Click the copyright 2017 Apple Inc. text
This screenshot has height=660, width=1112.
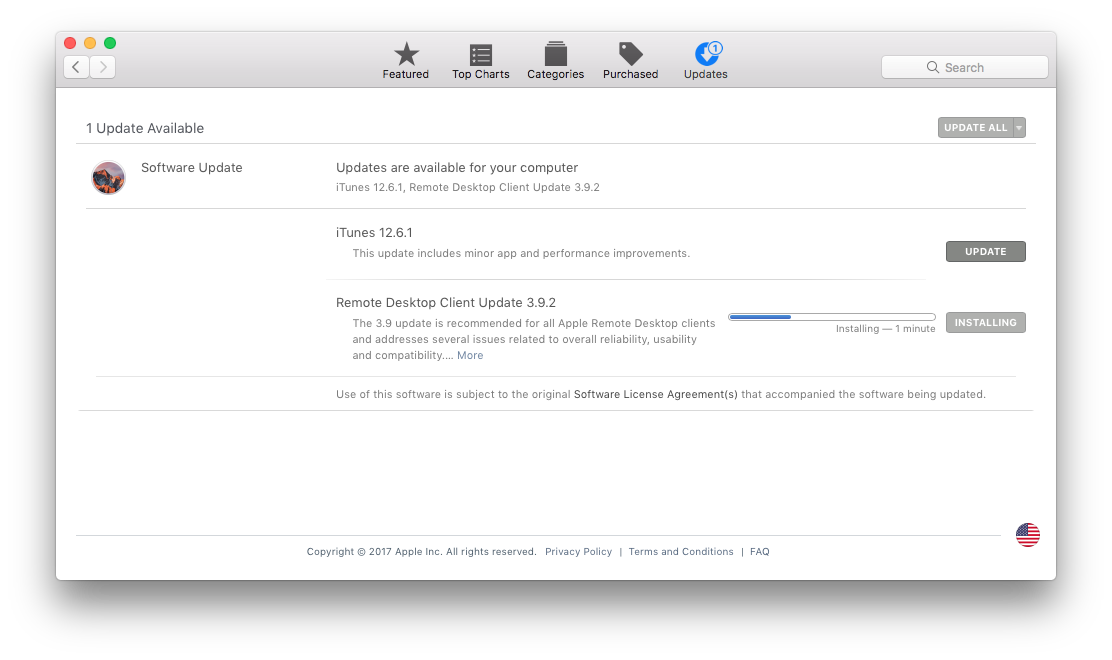(x=421, y=552)
